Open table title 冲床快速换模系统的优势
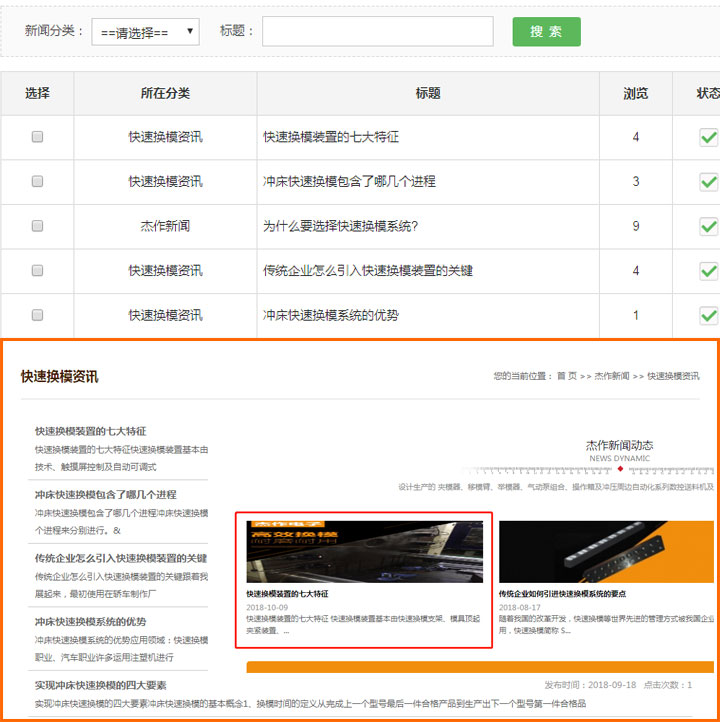The height and width of the screenshot is (722, 720). (x=331, y=315)
